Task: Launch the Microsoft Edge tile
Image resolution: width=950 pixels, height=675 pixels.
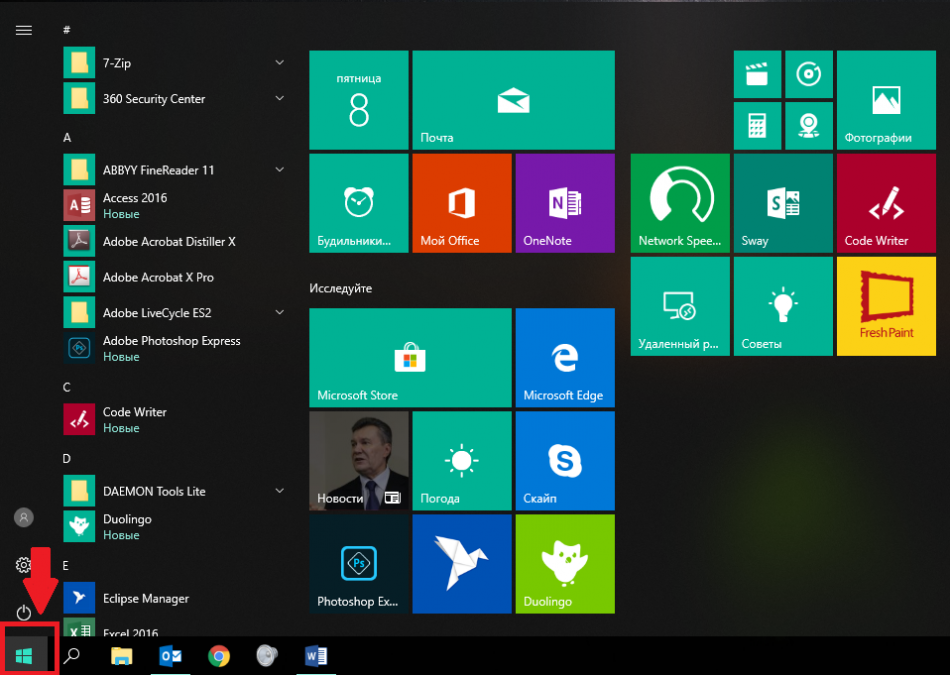Action: click(x=564, y=357)
